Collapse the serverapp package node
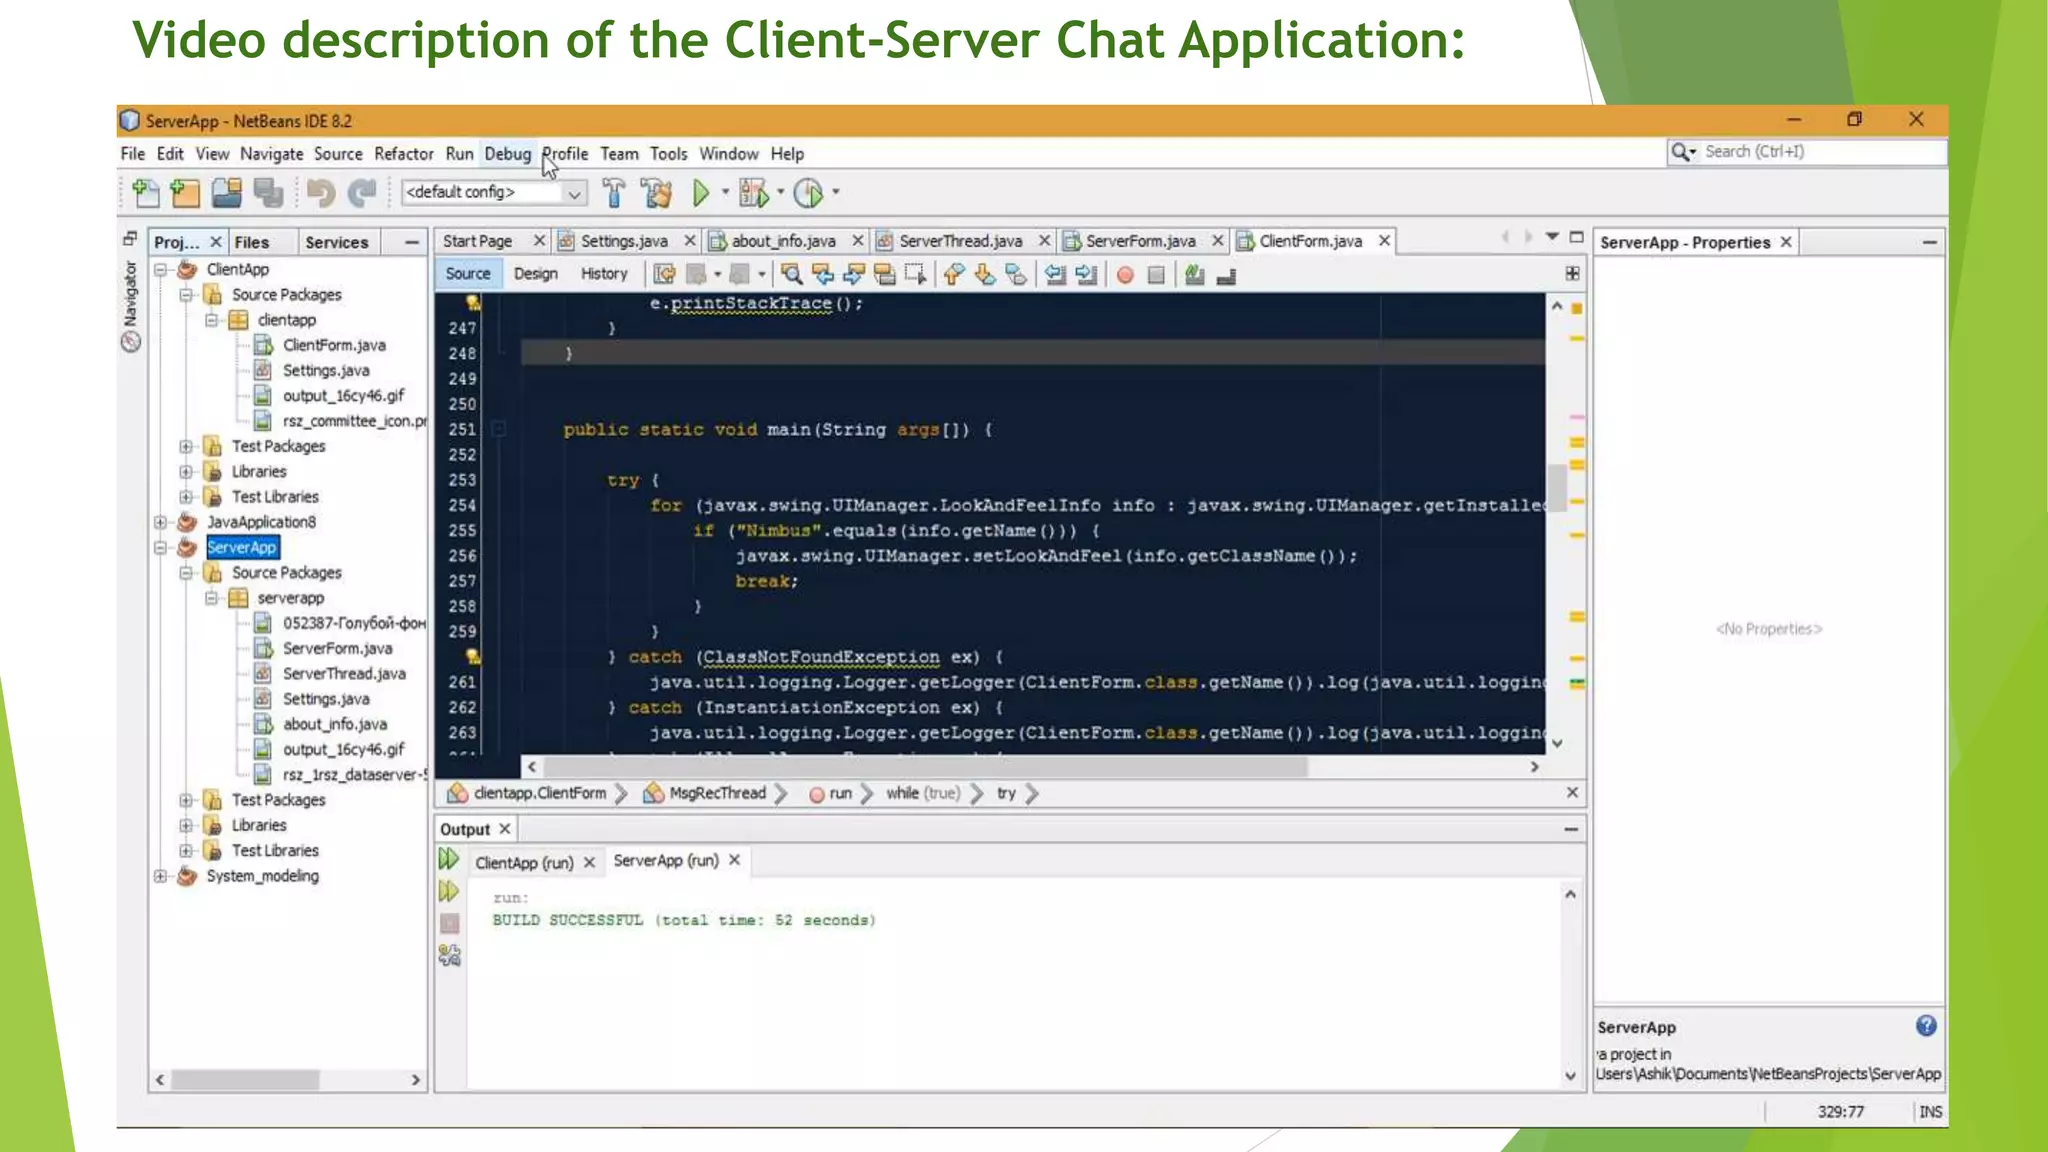This screenshot has width=2048, height=1152. coord(211,598)
